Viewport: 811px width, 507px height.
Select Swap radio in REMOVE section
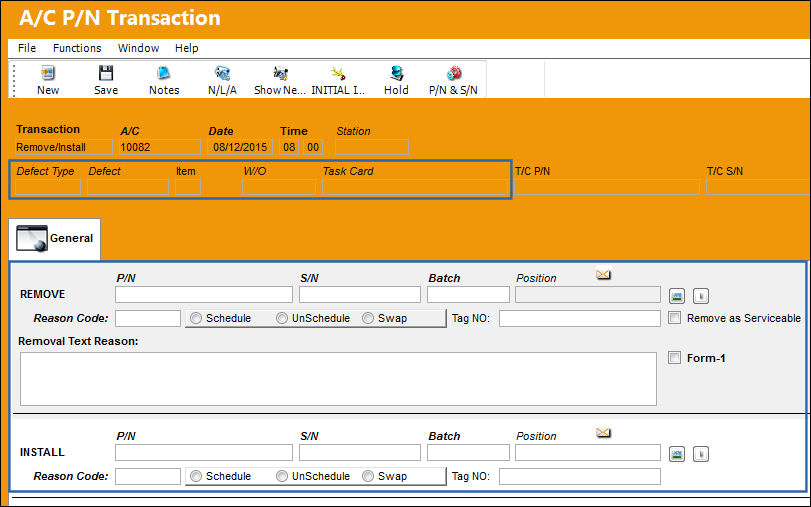point(368,318)
